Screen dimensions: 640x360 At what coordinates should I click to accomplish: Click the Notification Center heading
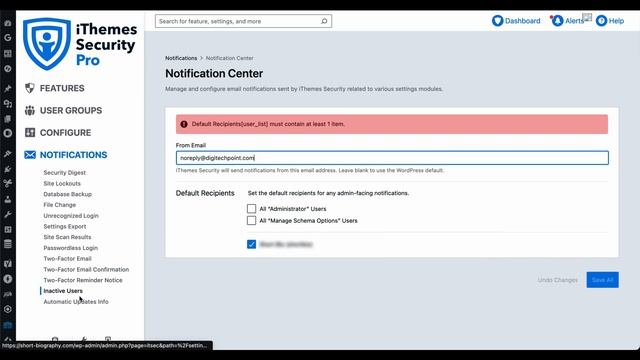click(x=214, y=73)
